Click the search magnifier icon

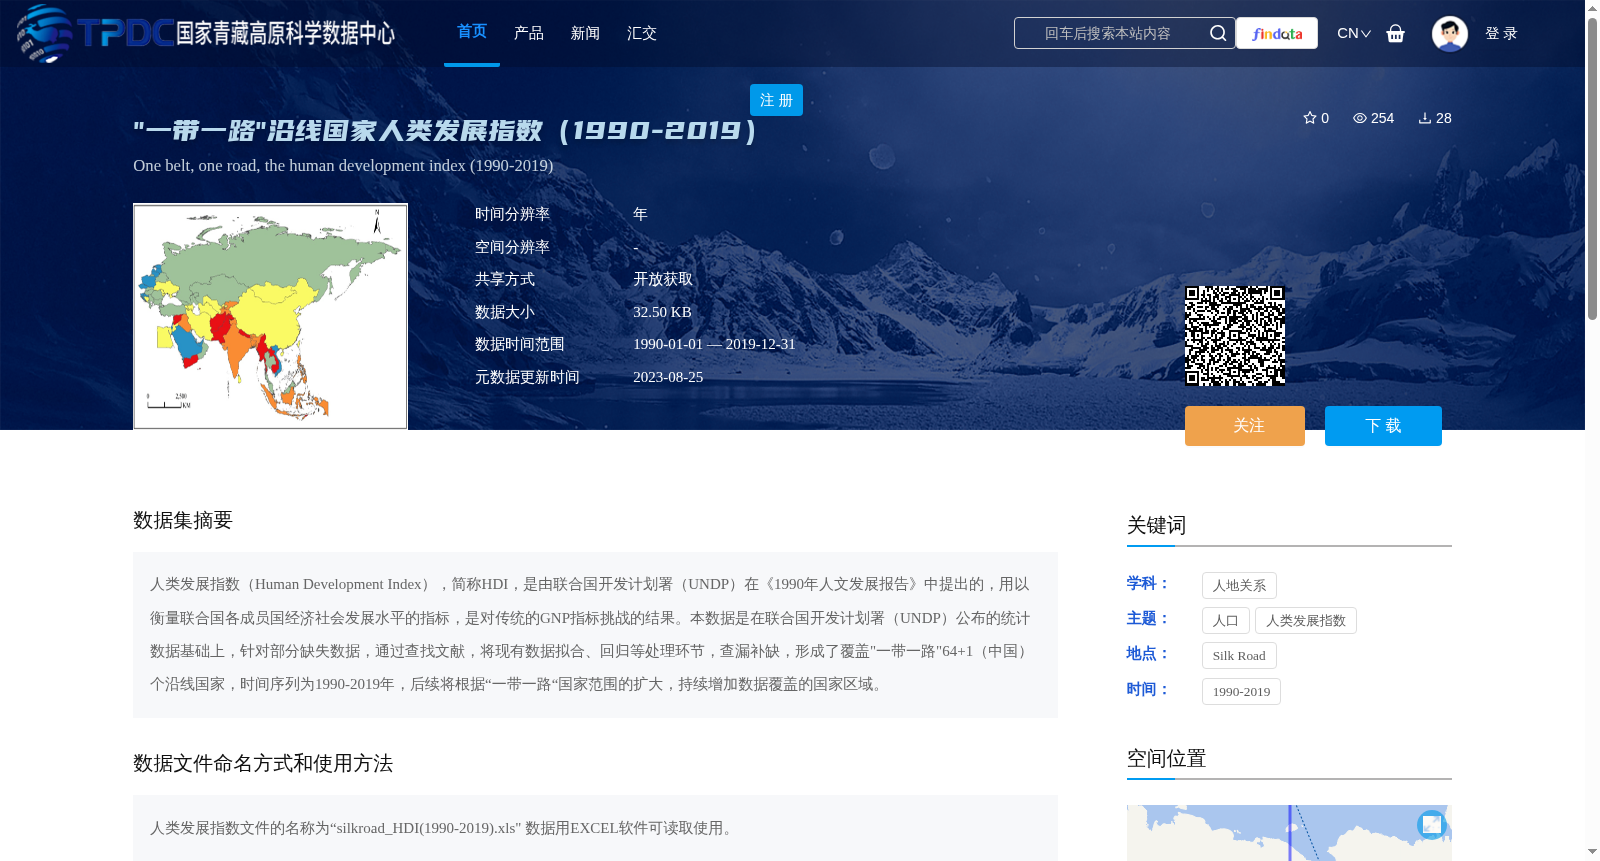point(1218,33)
